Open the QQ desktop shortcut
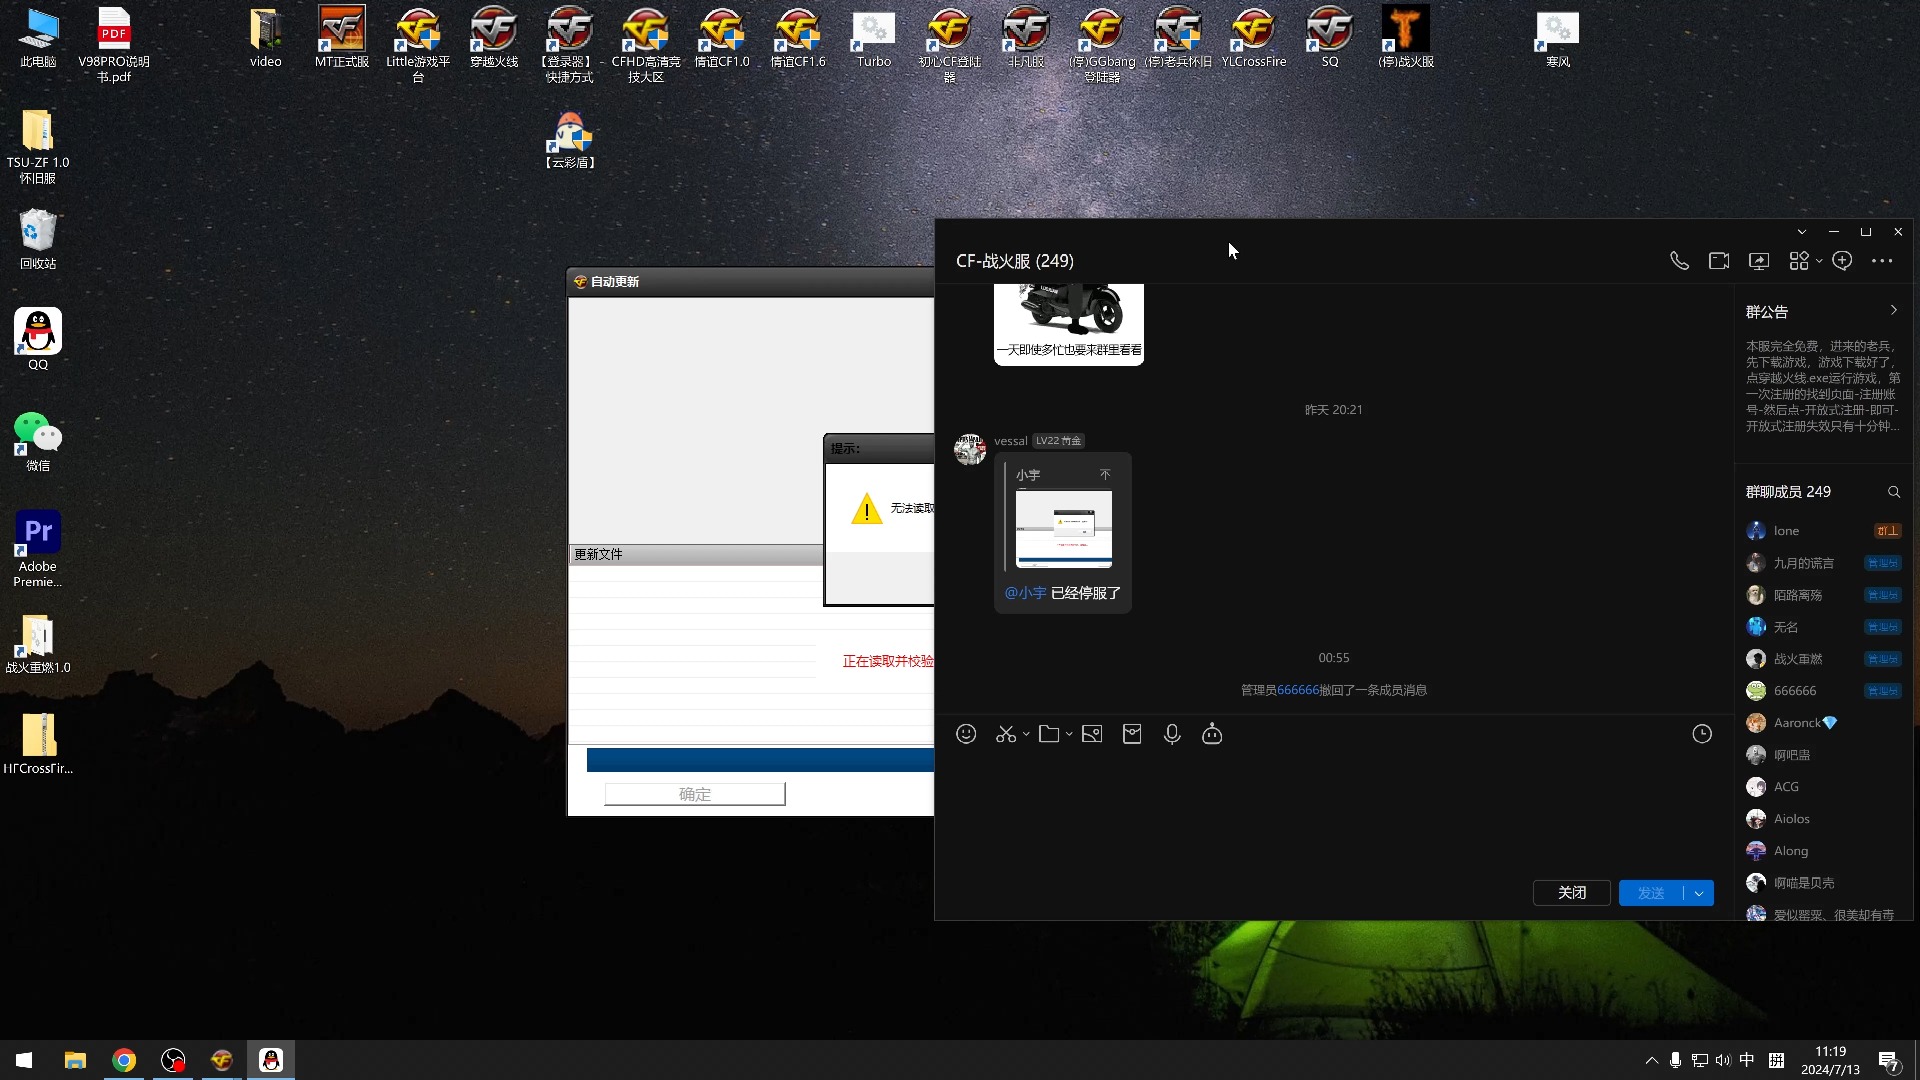 tap(38, 339)
